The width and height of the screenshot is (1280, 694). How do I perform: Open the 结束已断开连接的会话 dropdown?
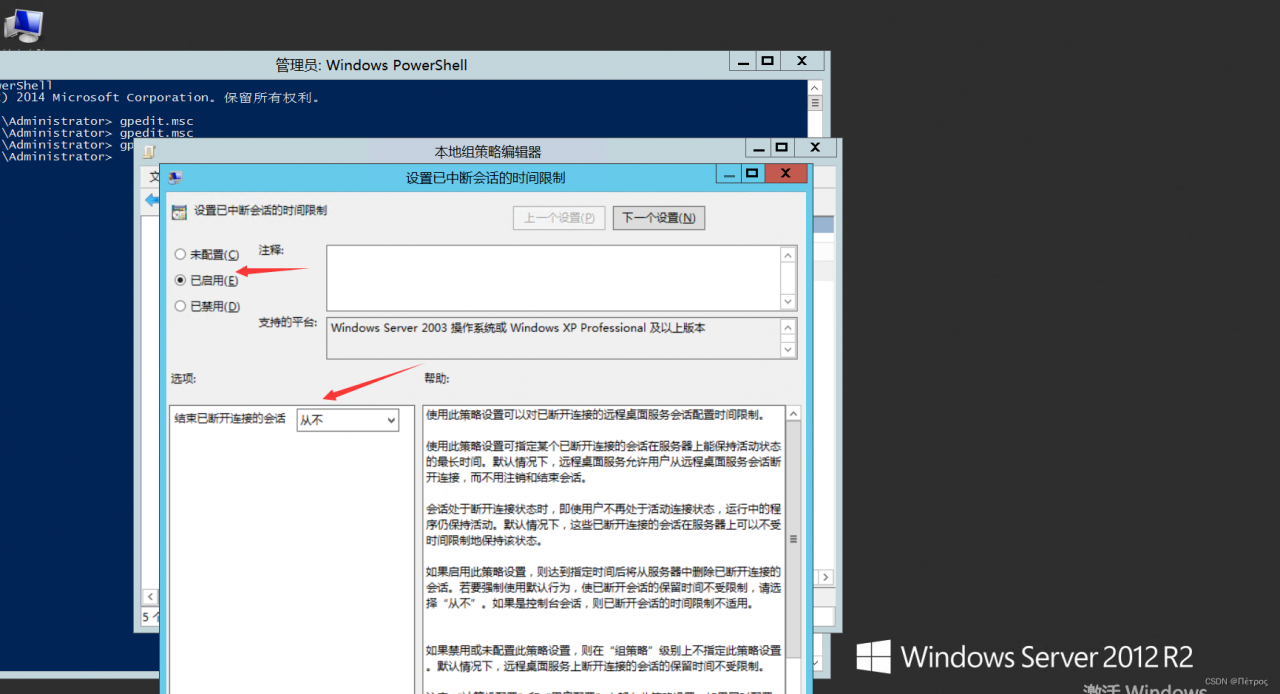coord(347,421)
